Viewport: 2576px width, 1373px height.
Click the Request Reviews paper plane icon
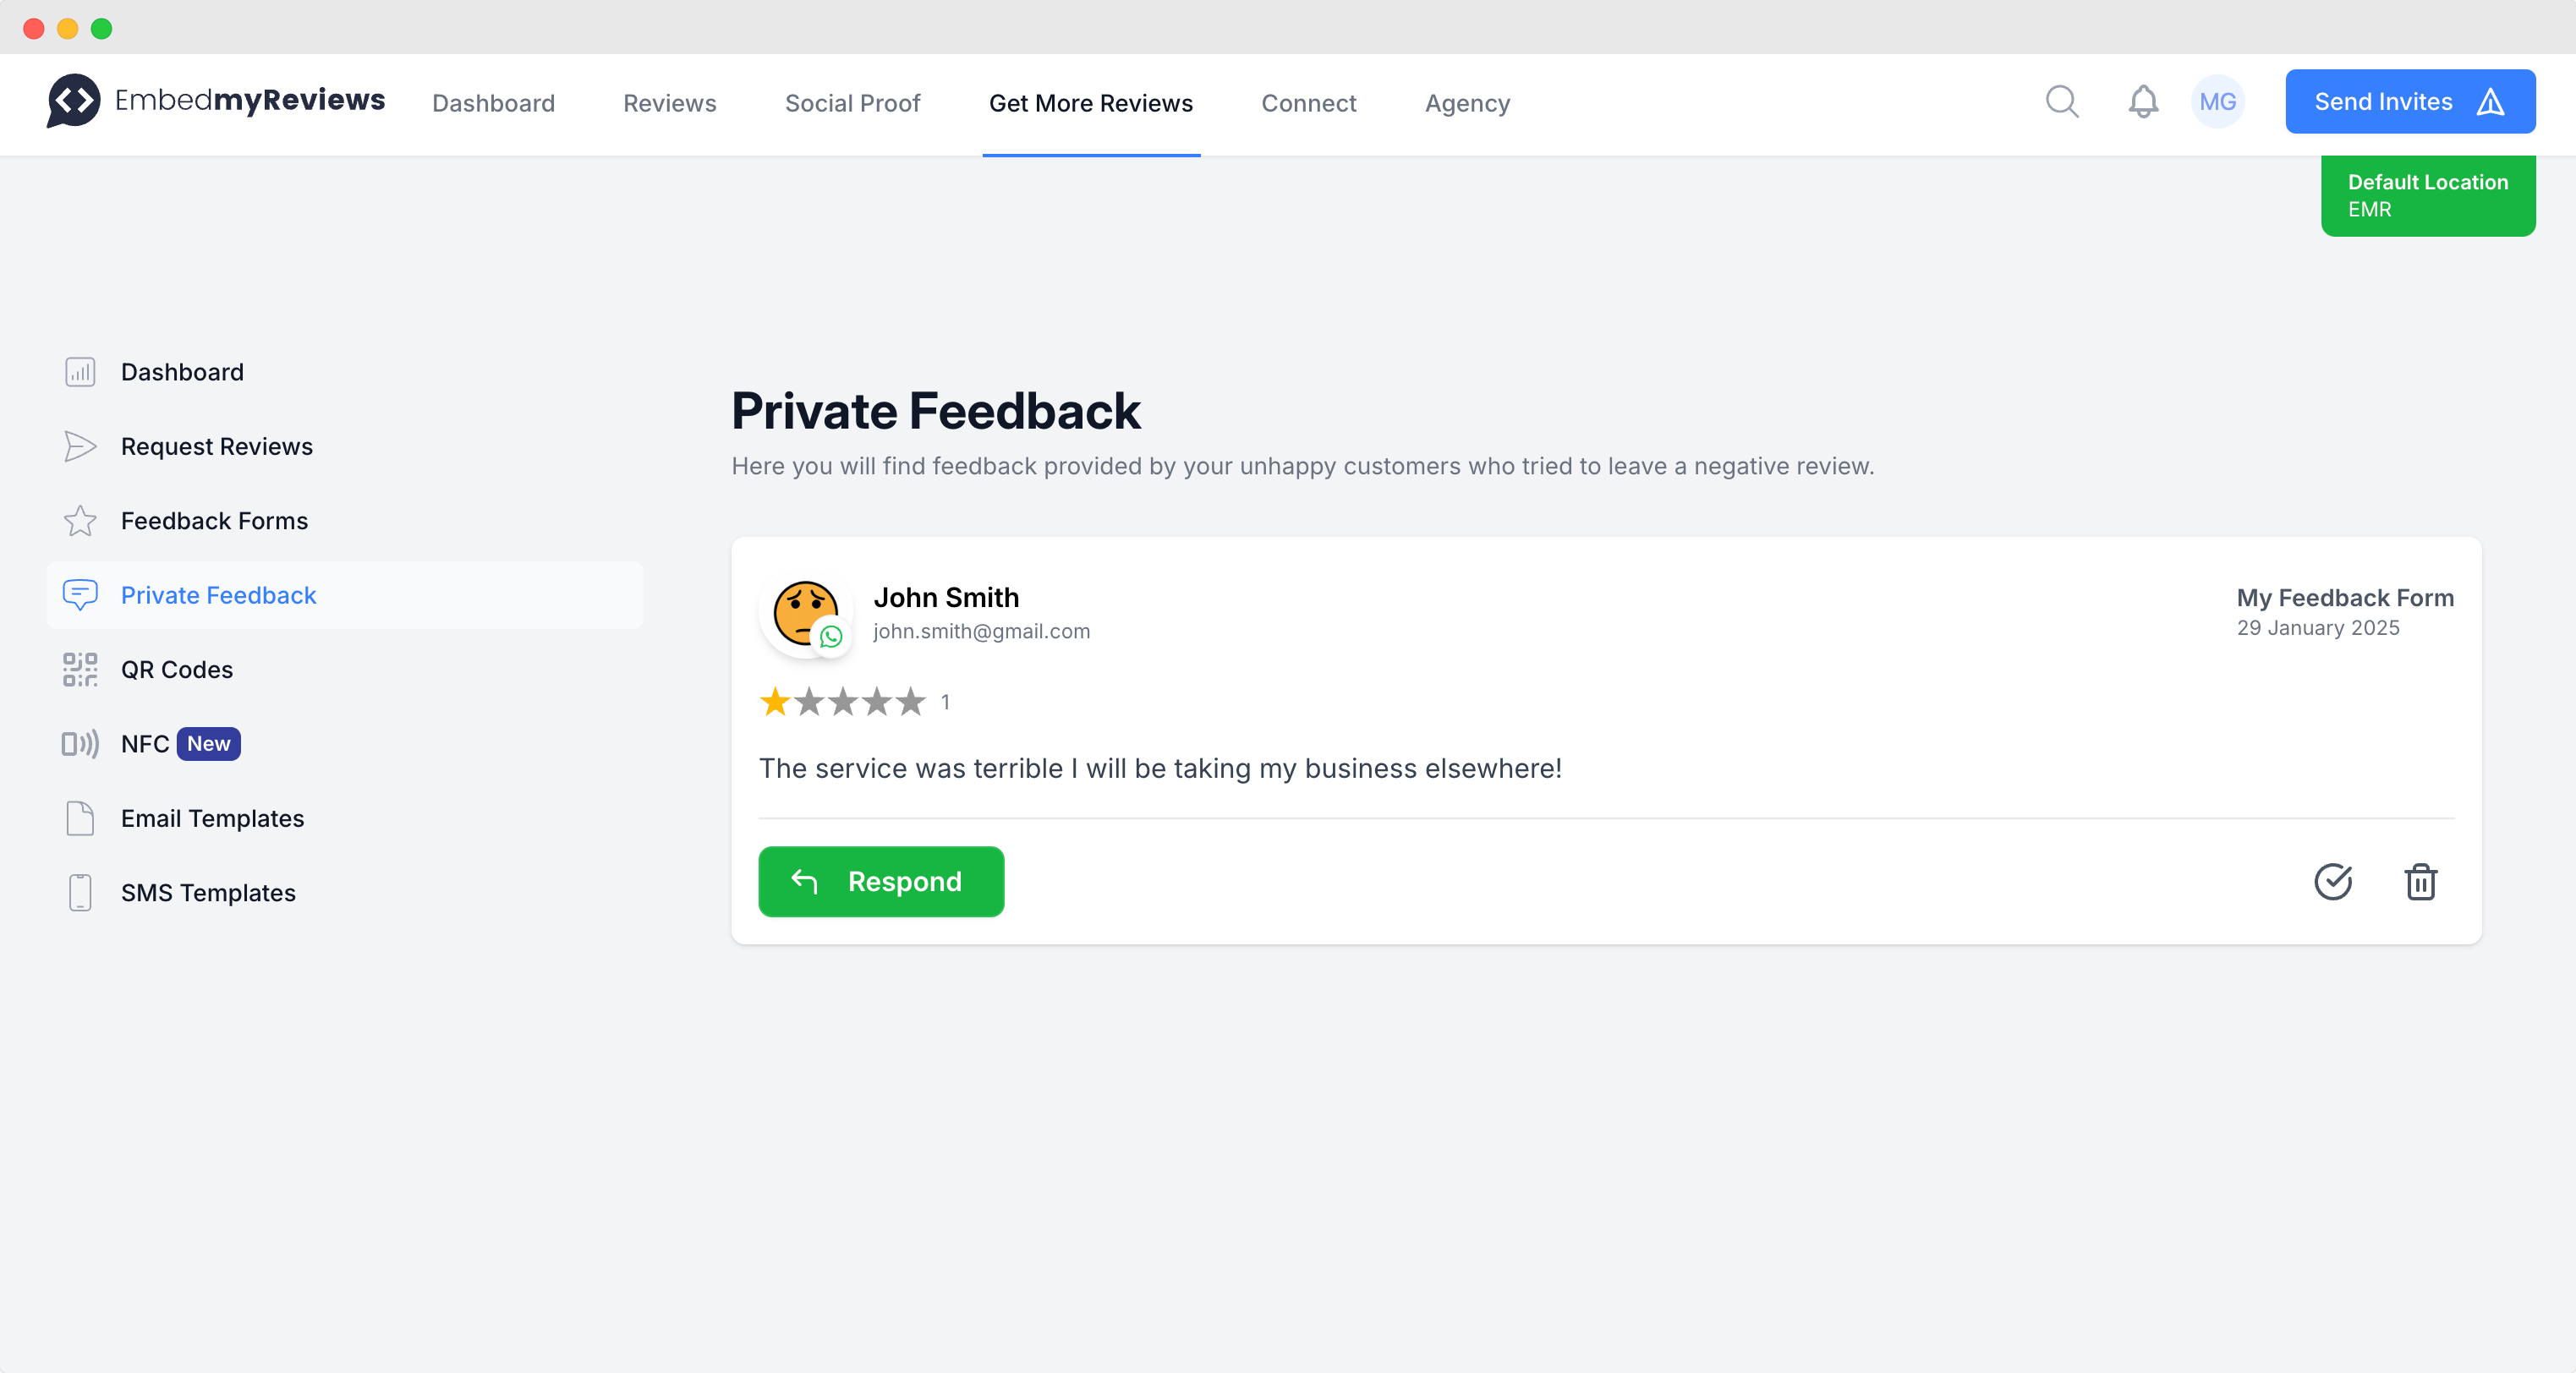click(x=80, y=446)
